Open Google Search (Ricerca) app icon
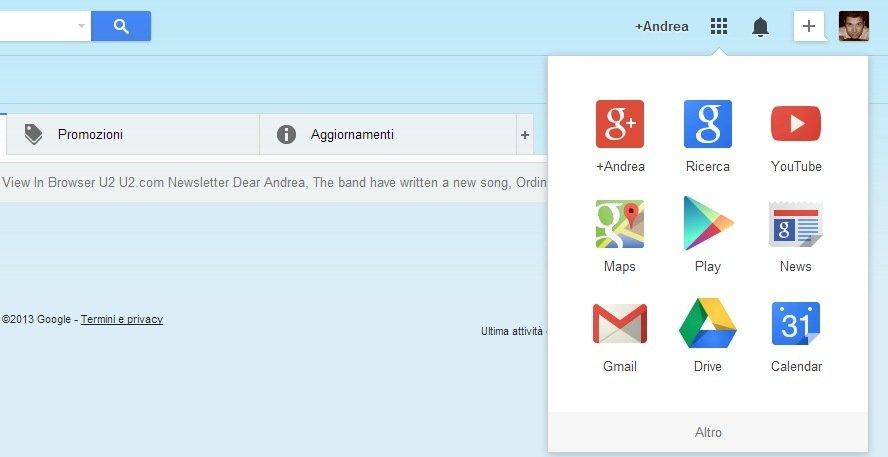This screenshot has height=457, width=888. point(708,125)
